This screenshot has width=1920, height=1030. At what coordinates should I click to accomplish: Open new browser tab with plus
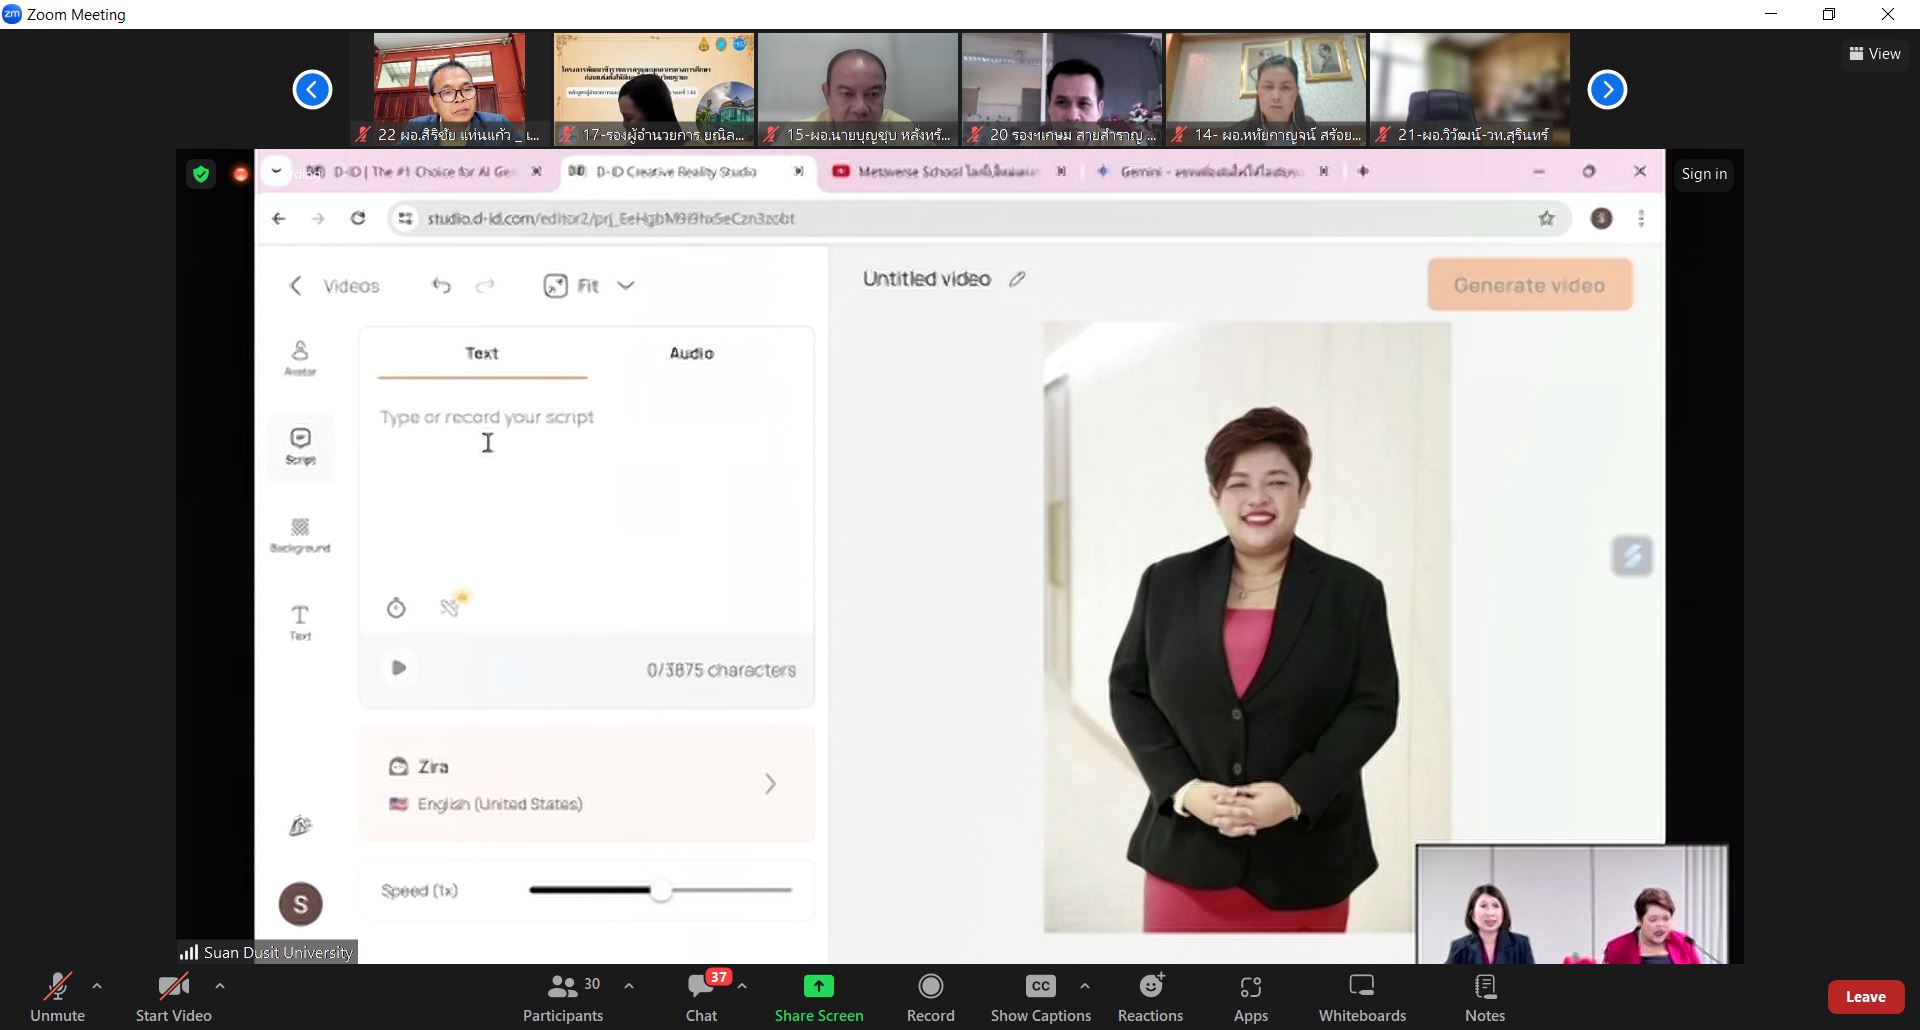coord(1363,172)
